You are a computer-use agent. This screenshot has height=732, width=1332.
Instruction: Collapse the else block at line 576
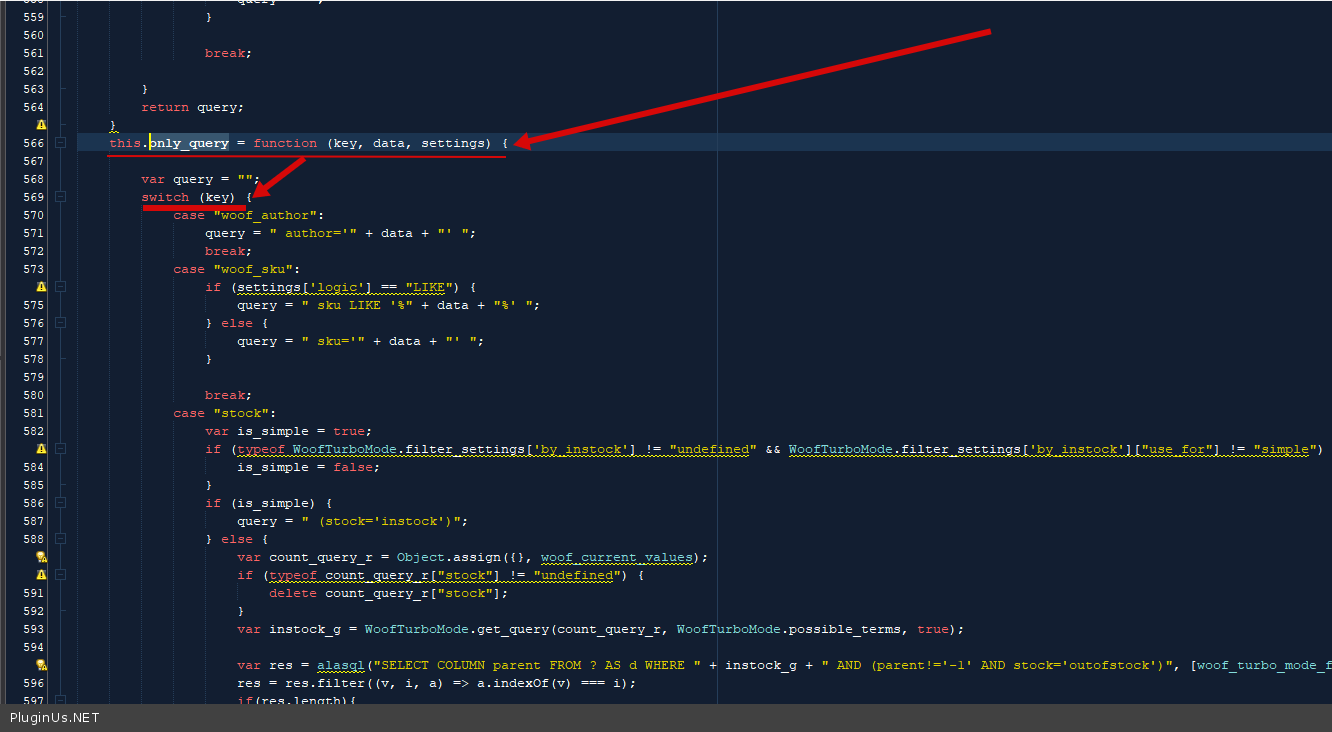pos(60,323)
